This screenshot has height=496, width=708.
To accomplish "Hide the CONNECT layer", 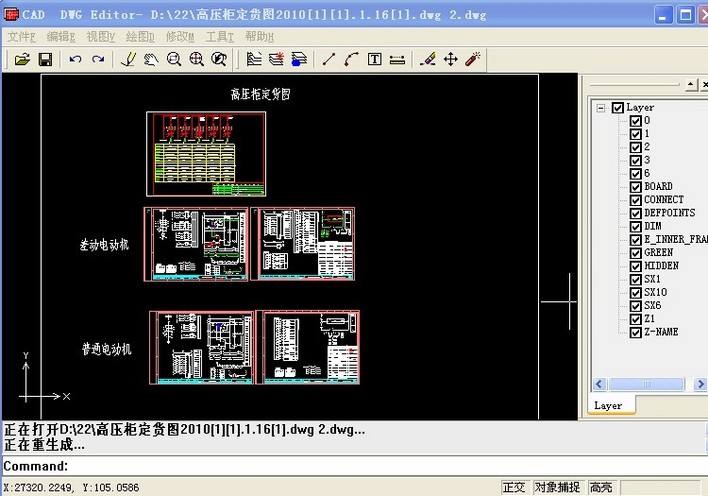I will click(x=636, y=200).
